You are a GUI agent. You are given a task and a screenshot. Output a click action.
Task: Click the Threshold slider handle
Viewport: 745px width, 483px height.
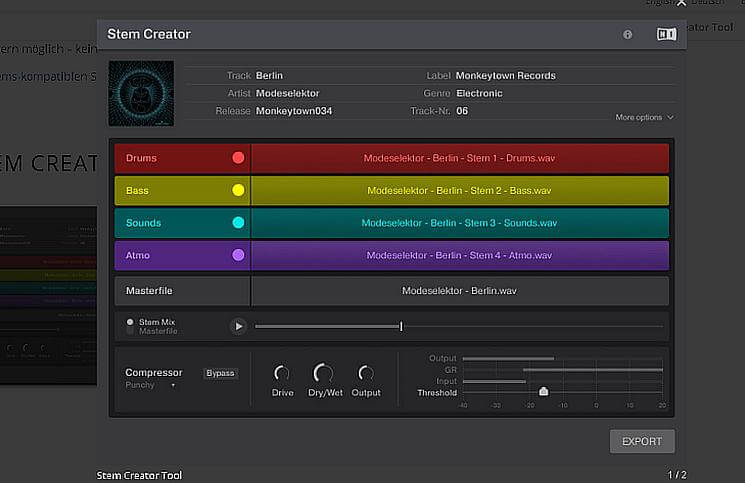click(x=543, y=392)
